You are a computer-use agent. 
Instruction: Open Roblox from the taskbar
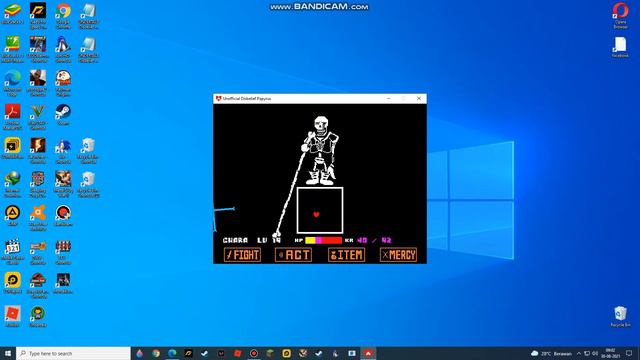coord(238,353)
